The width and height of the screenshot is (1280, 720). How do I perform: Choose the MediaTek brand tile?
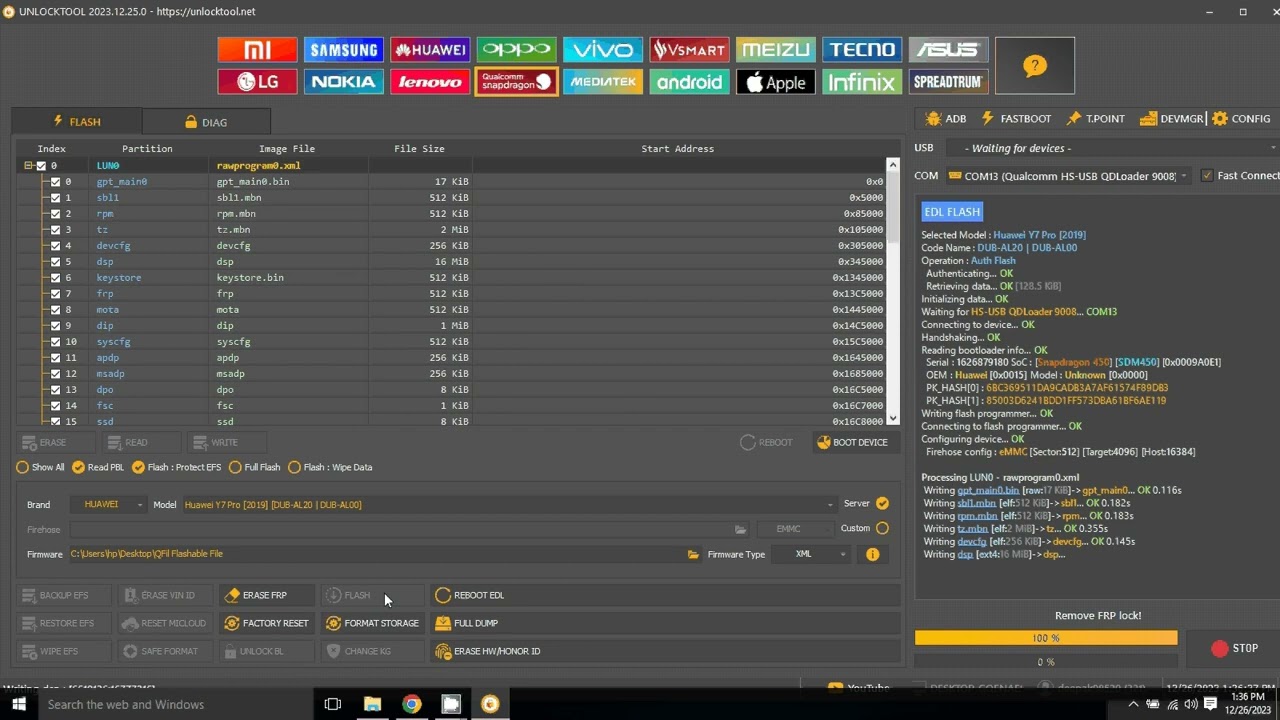(602, 82)
